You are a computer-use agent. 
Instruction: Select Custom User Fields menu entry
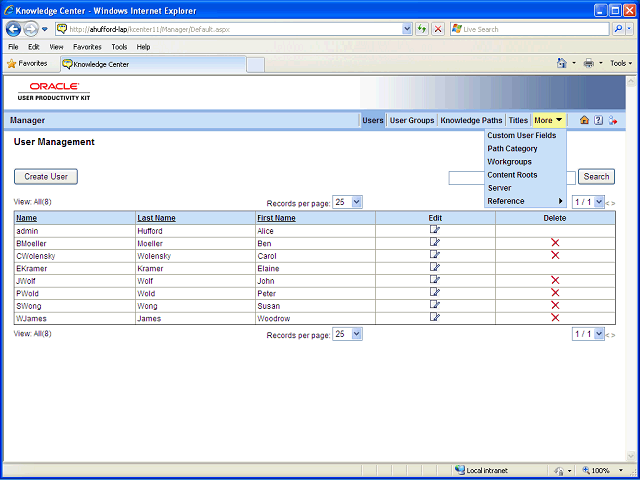coord(522,135)
